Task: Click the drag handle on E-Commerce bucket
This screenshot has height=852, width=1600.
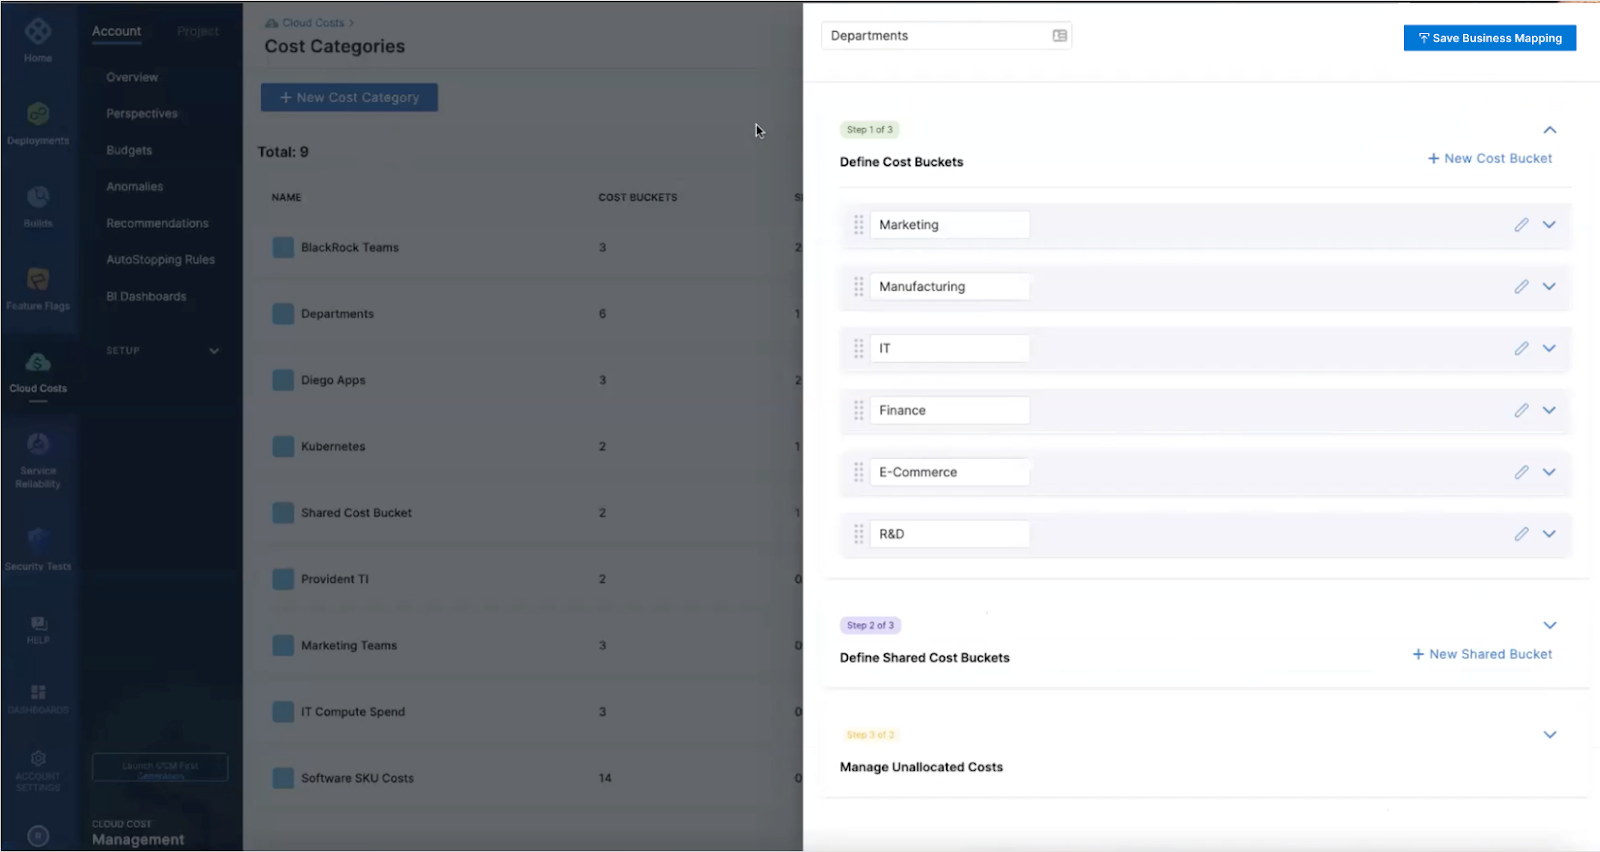Action: coord(858,473)
